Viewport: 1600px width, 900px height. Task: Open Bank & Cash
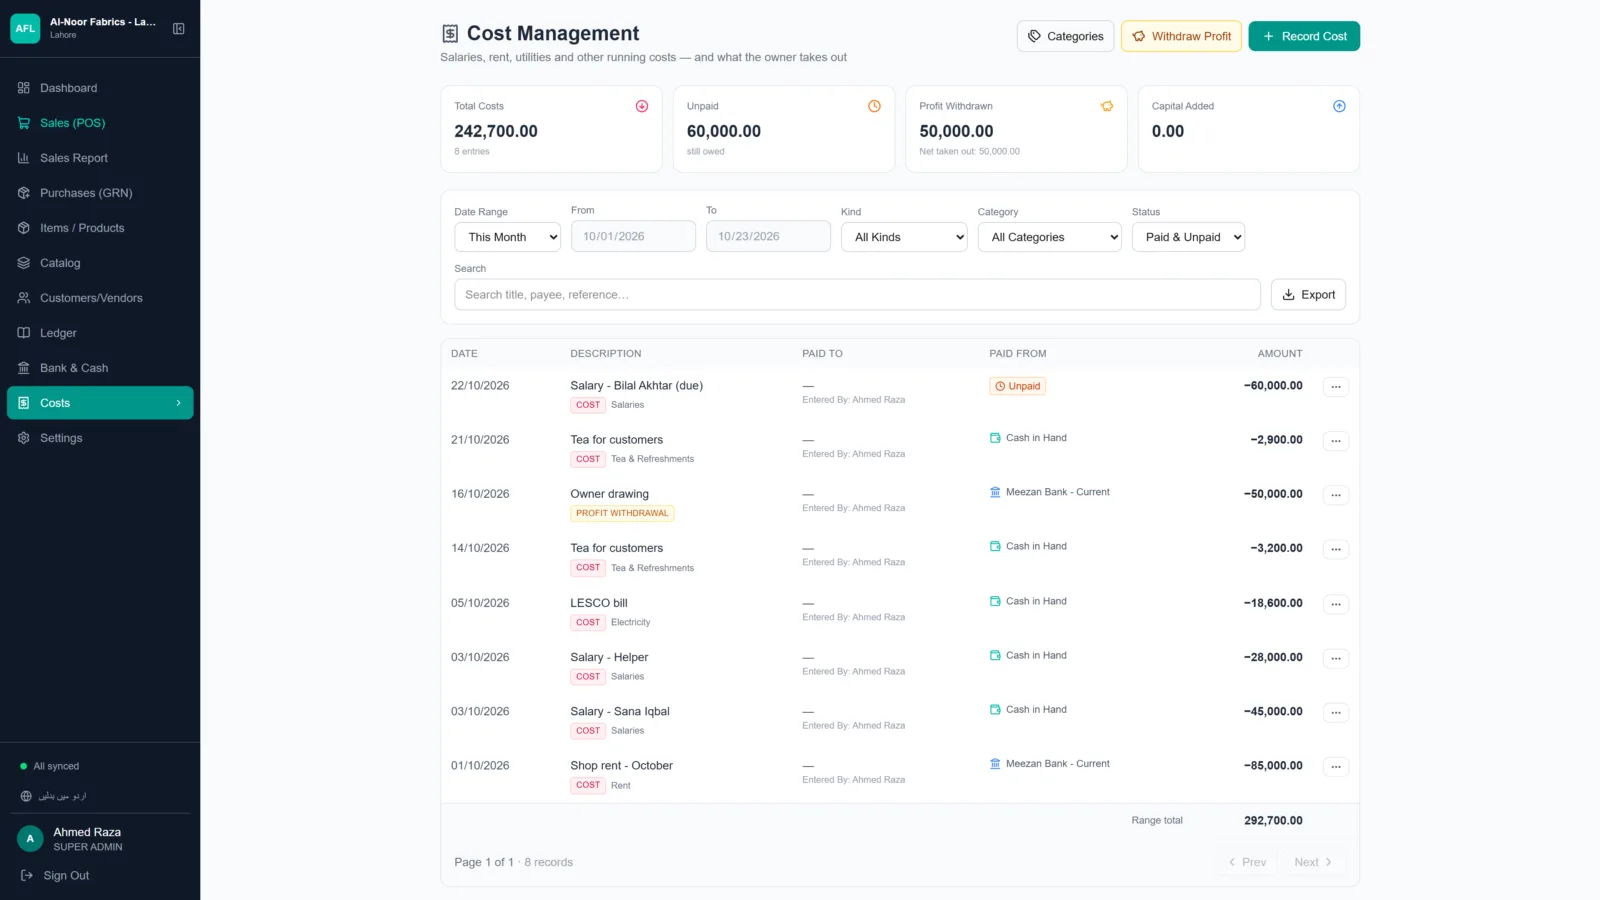(100, 368)
